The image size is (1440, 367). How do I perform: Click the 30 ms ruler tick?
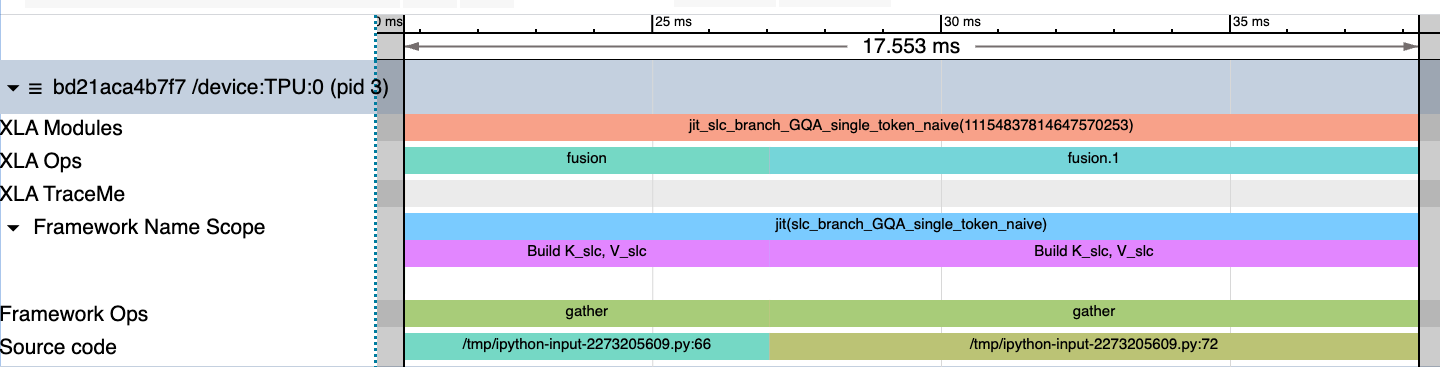point(963,21)
